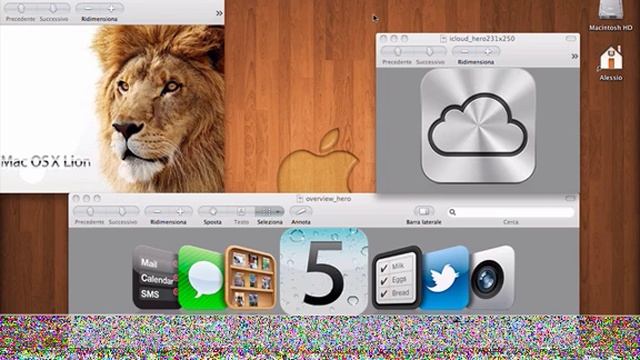This screenshot has height=360, width=640.
Task: Go to previous page in Lion window
Action: point(21,8)
